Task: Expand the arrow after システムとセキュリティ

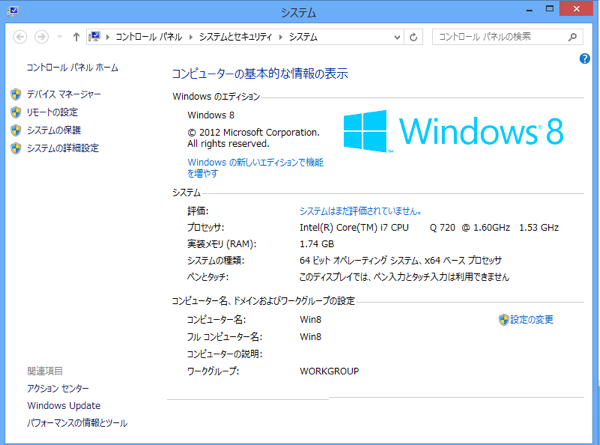Action: click(x=280, y=37)
